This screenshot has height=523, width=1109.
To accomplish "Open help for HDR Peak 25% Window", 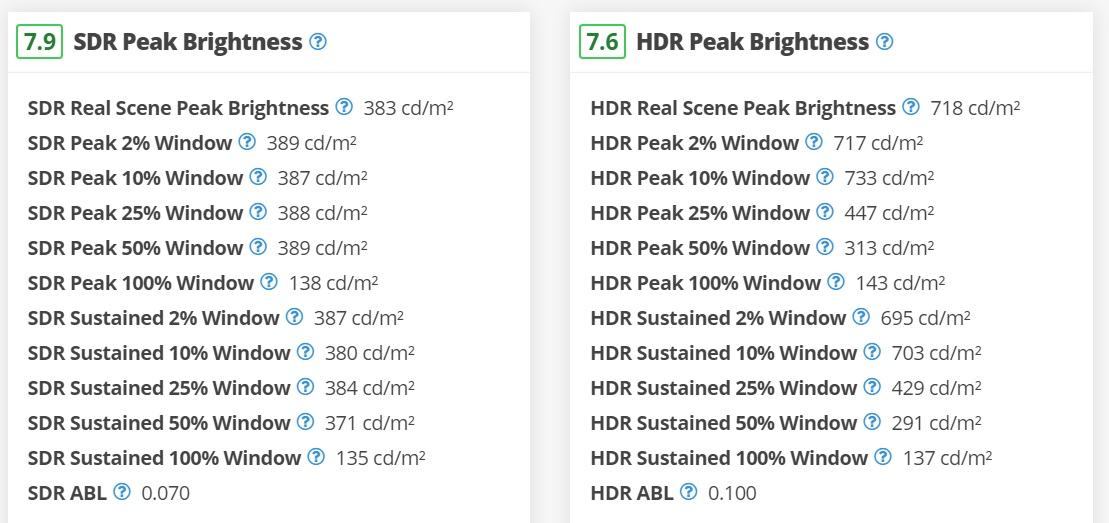I will 824,212.
